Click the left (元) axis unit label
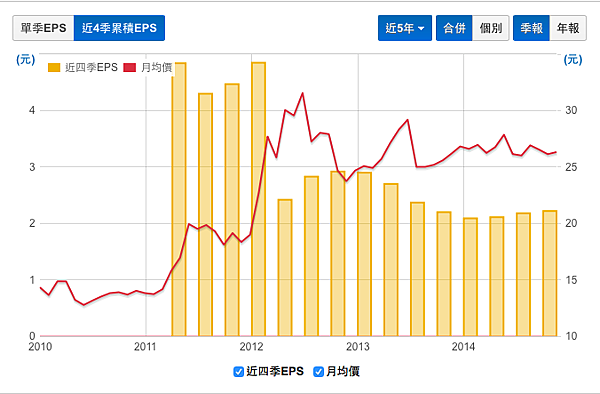The width and height of the screenshot is (600, 394). [26, 60]
